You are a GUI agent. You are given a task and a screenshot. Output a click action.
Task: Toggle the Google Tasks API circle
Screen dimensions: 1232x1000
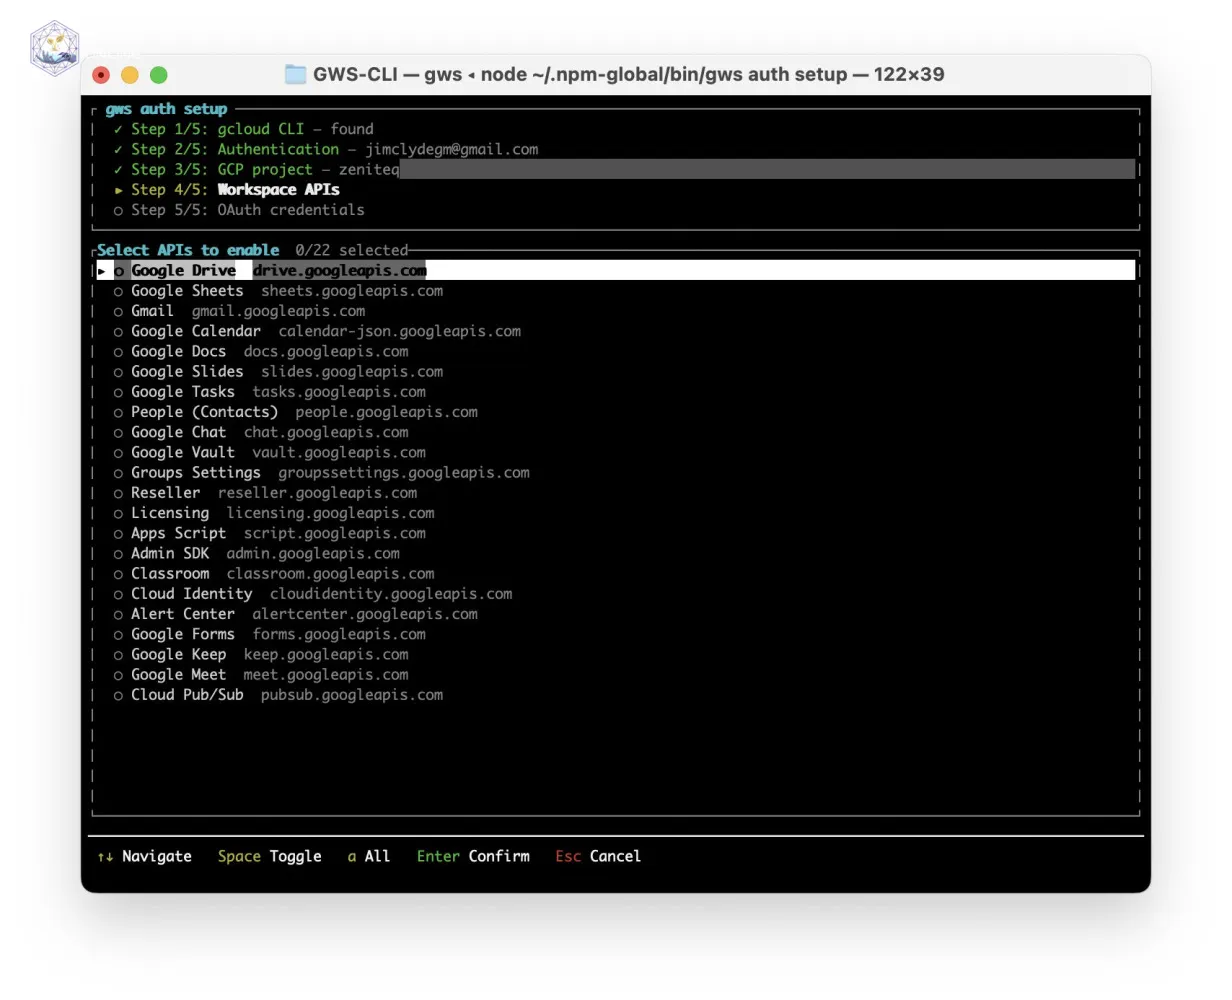pos(119,392)
